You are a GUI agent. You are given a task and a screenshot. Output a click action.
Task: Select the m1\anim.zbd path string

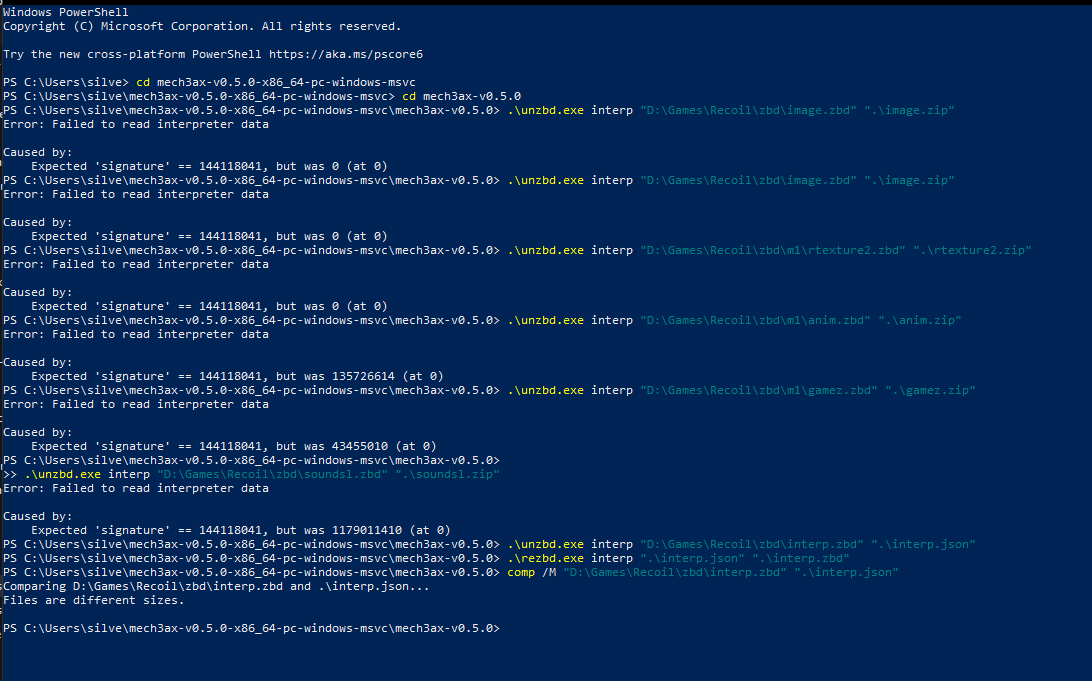click(x=756, y=320)
